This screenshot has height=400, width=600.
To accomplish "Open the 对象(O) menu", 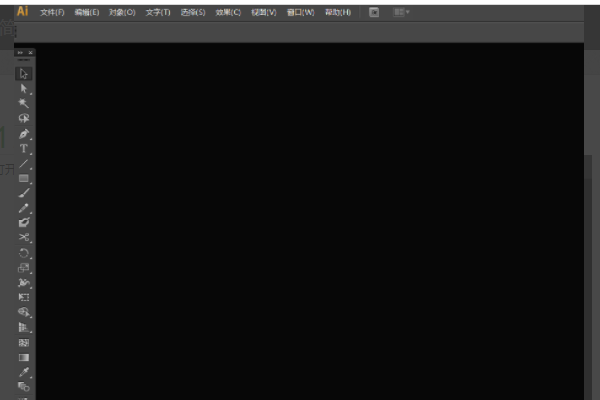I will click(122, 12).
